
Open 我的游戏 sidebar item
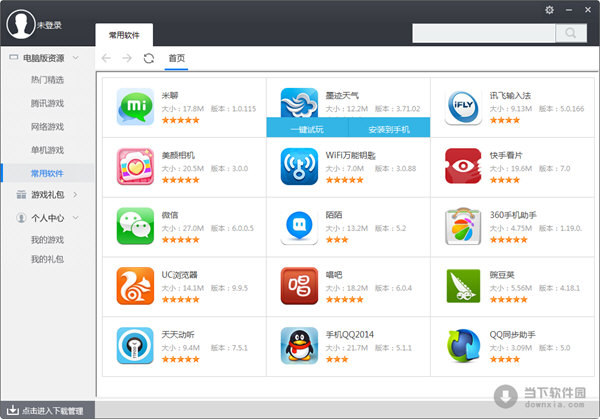click(47, 240)
